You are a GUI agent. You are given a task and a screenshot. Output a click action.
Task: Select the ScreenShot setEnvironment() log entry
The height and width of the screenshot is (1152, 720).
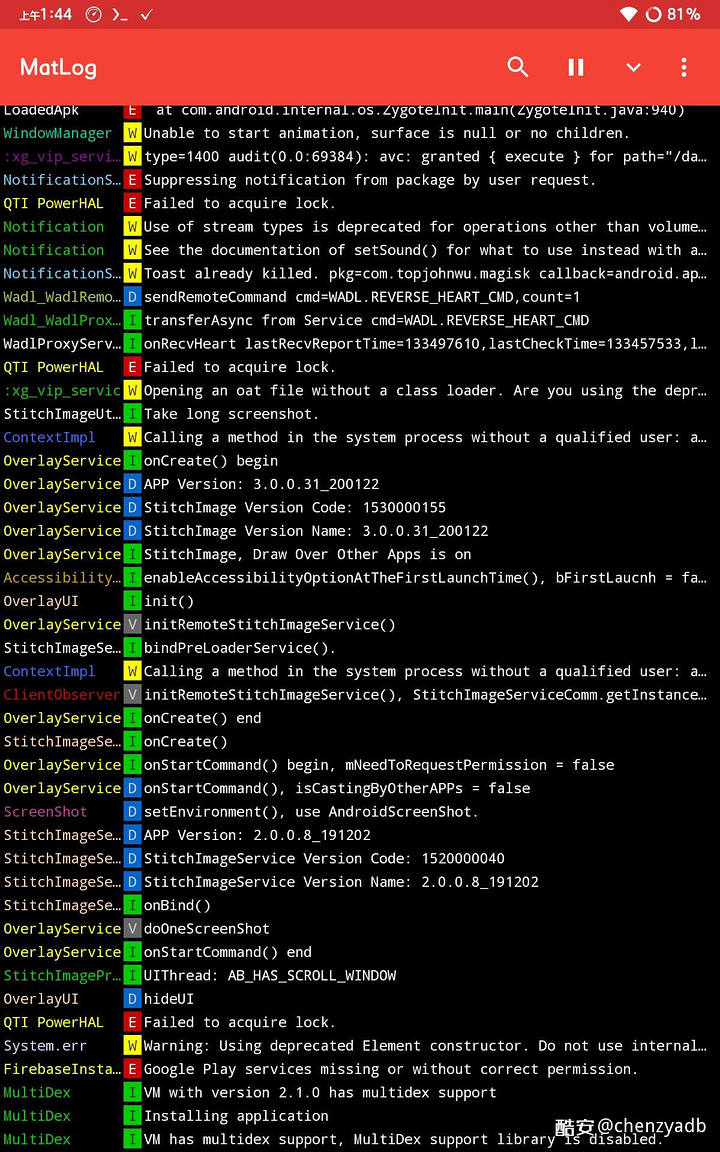pyautogui.click(x=360, y=812)
